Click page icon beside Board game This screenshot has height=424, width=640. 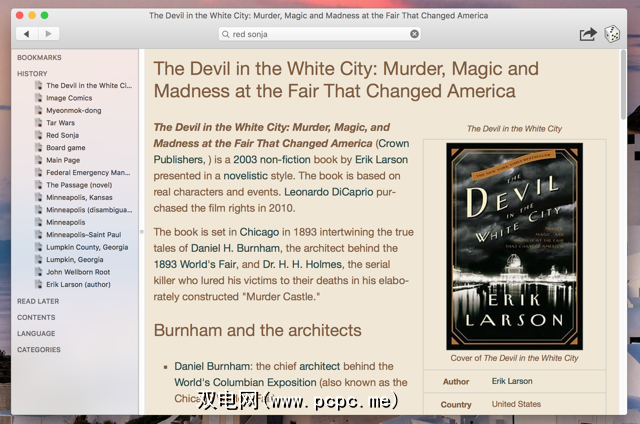(x=39, y=148)
